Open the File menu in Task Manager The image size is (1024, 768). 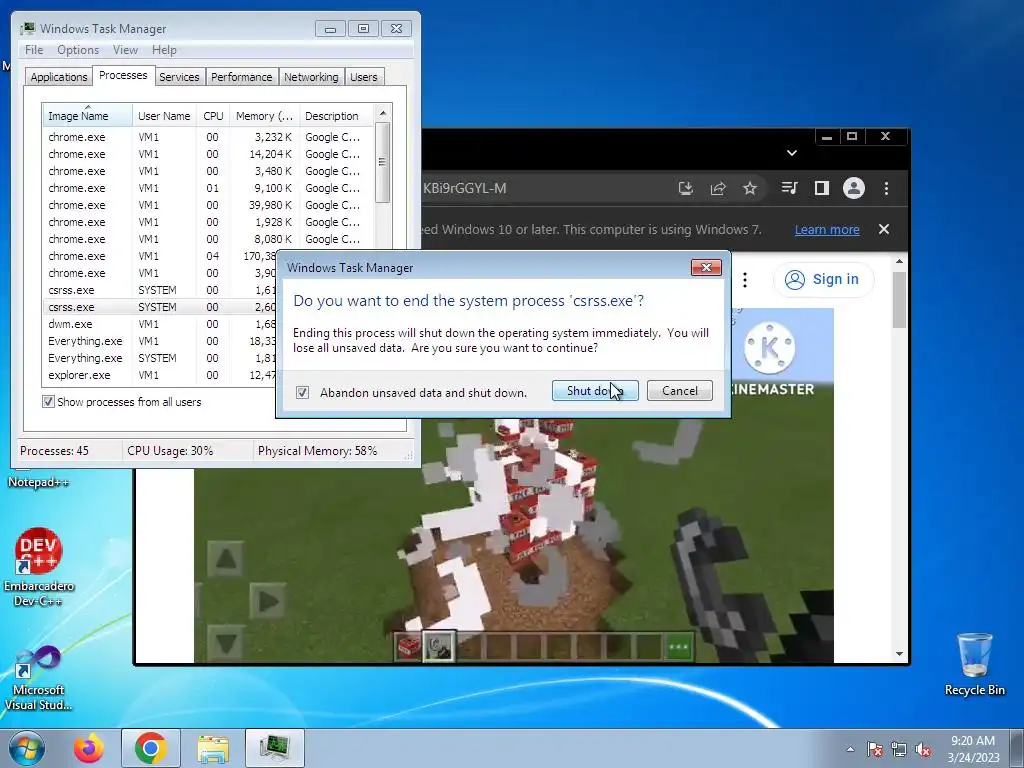pos(34,50)
